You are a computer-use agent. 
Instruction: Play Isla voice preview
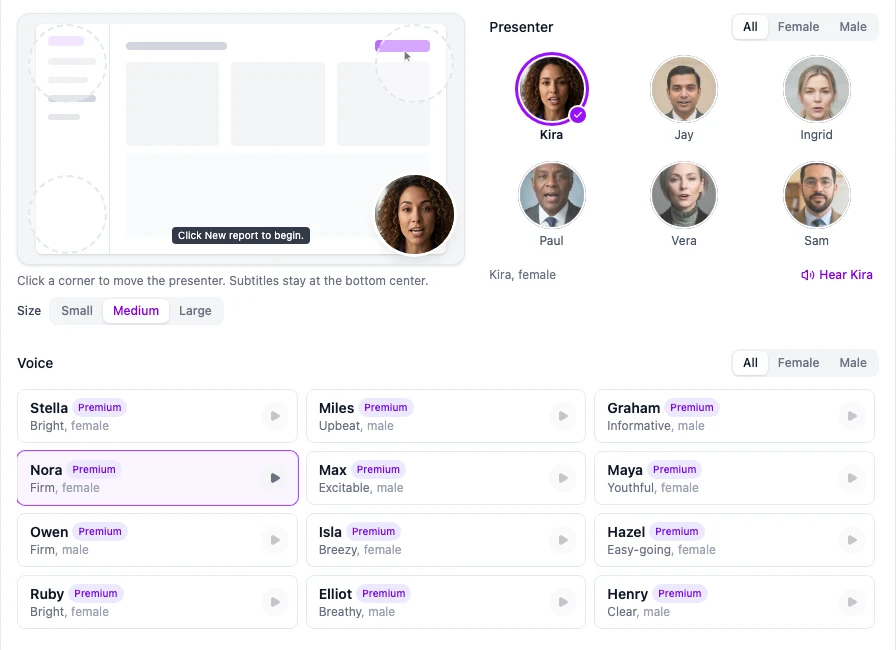tap(563, 540)
